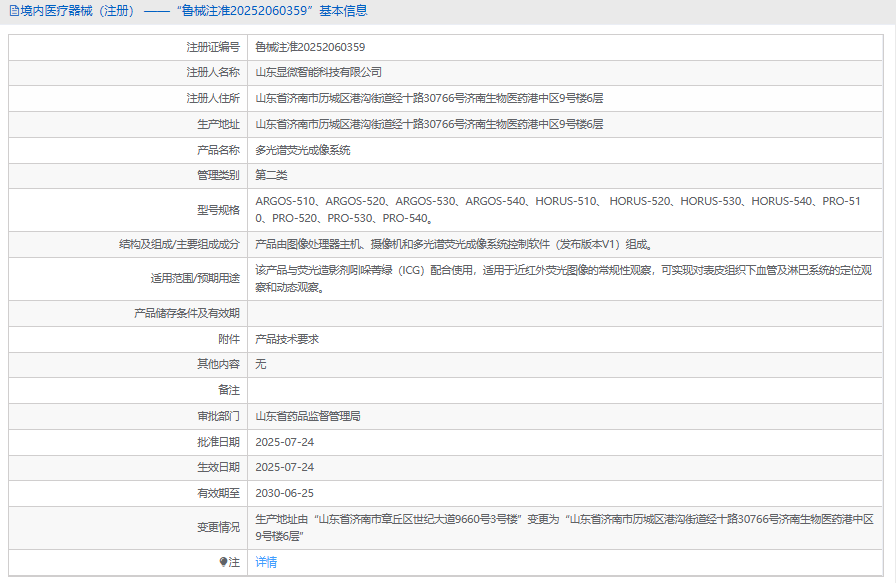Click the expiry date 2030-06-25
Screen dimensions: 896x583
click(285, 493)
